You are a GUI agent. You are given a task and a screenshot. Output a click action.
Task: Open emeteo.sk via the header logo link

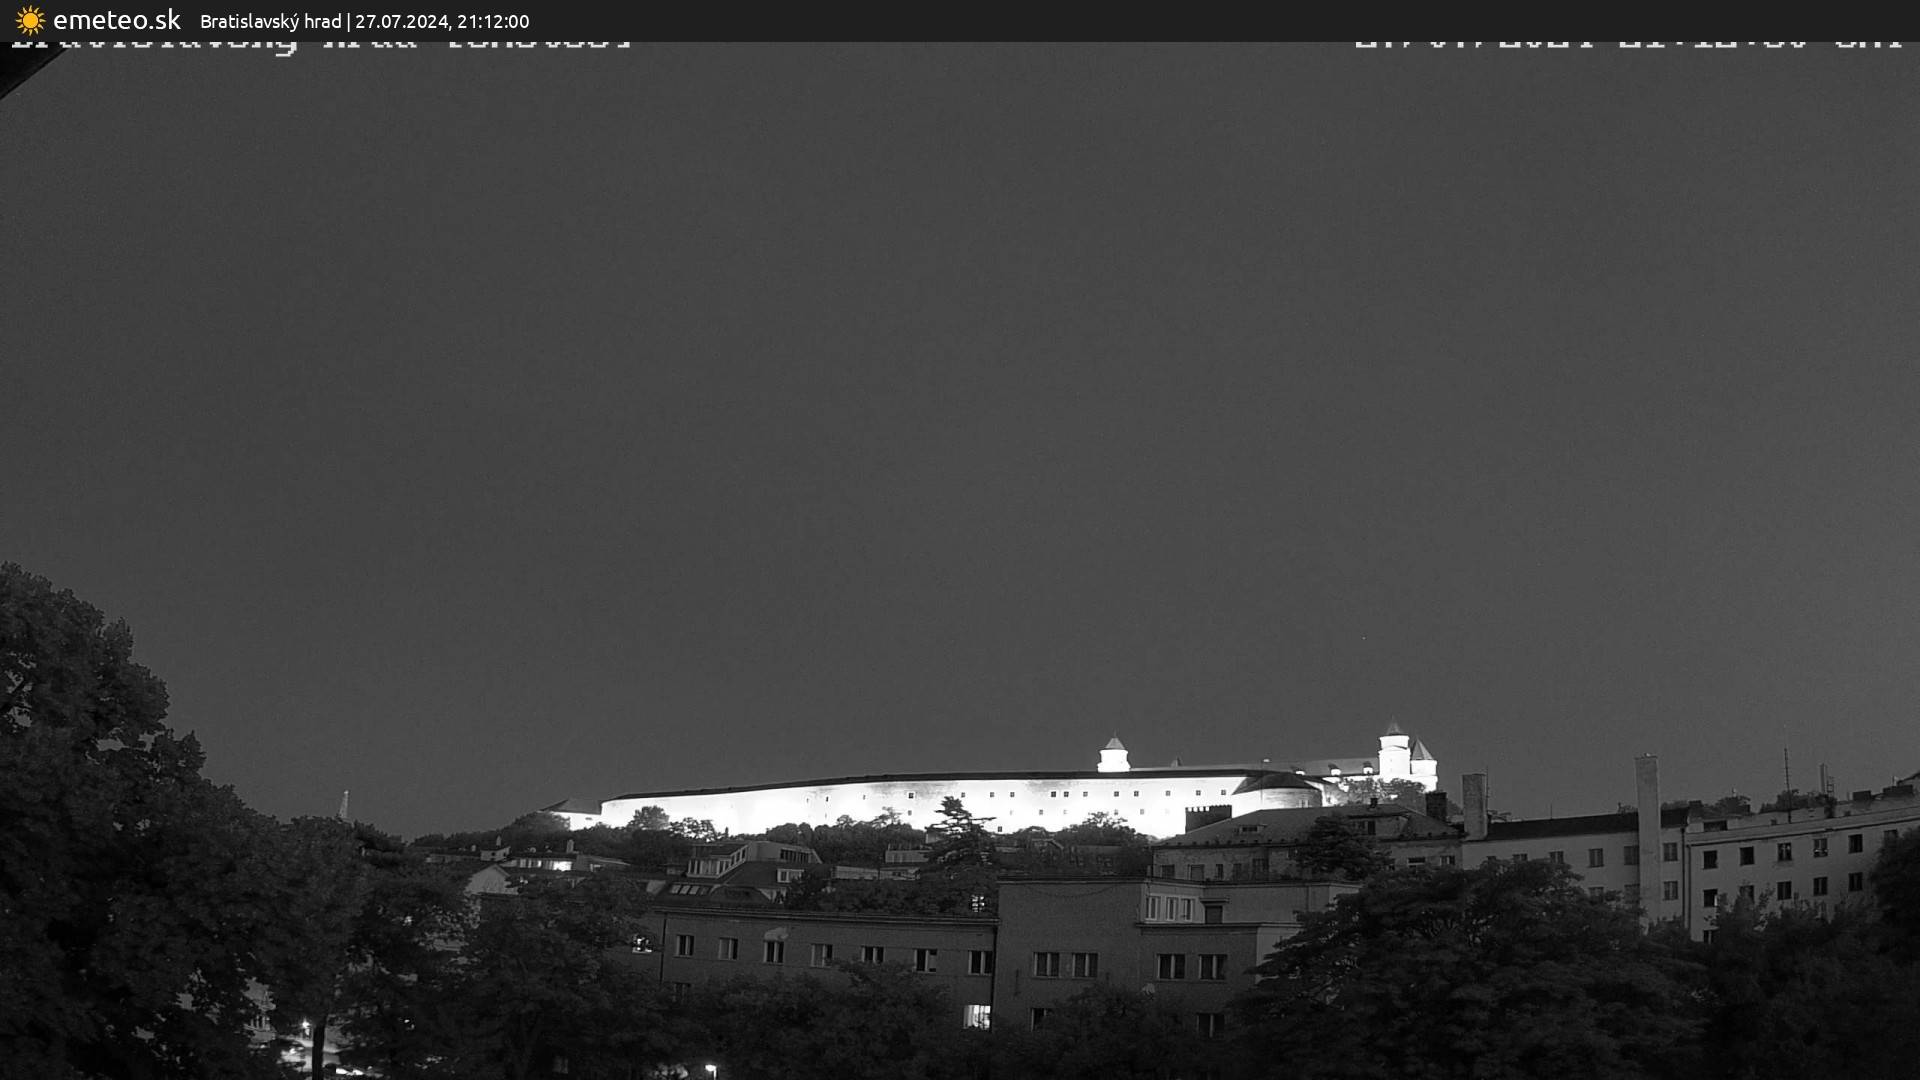click(95, 20)
